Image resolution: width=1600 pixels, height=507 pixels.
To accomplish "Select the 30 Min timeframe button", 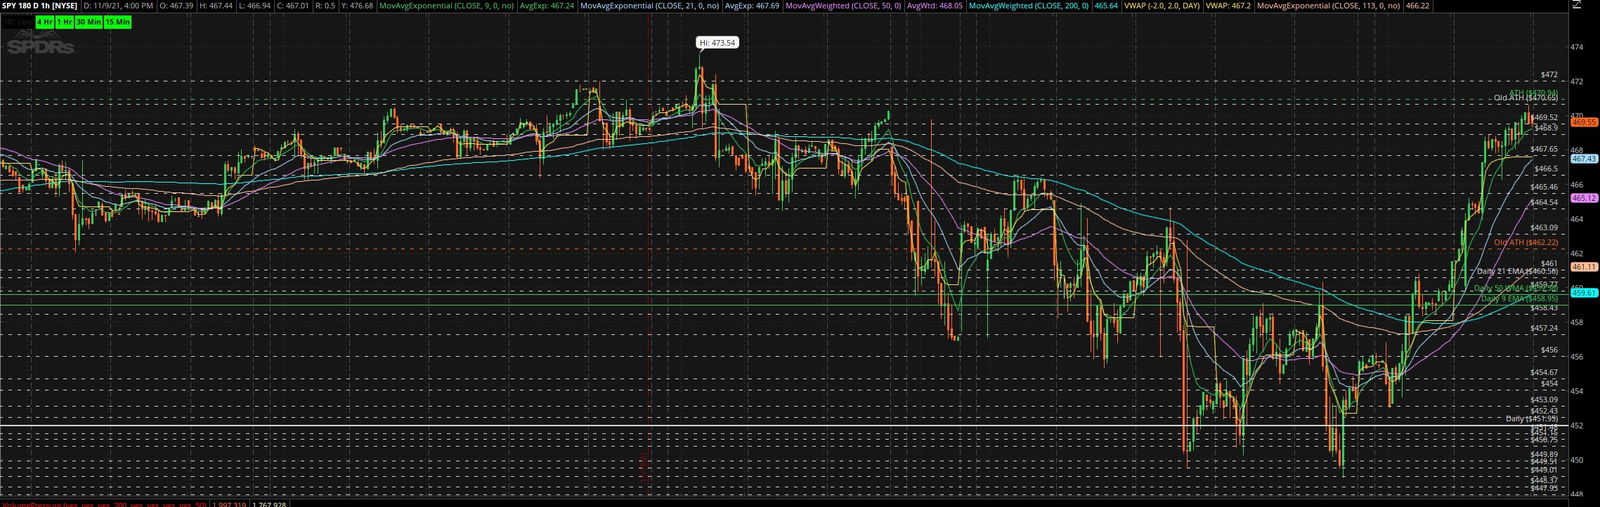I will [x=88, y=21].
